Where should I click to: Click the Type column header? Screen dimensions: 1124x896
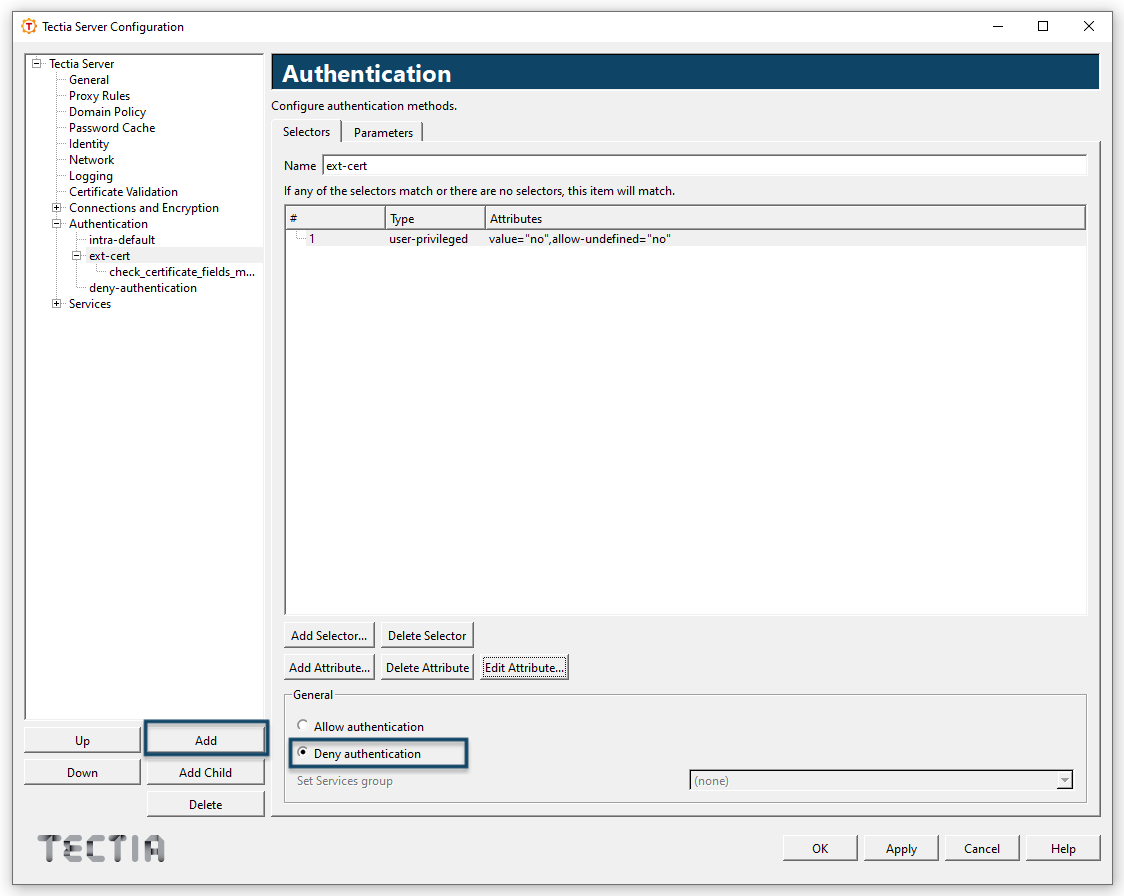pos(435,218)
